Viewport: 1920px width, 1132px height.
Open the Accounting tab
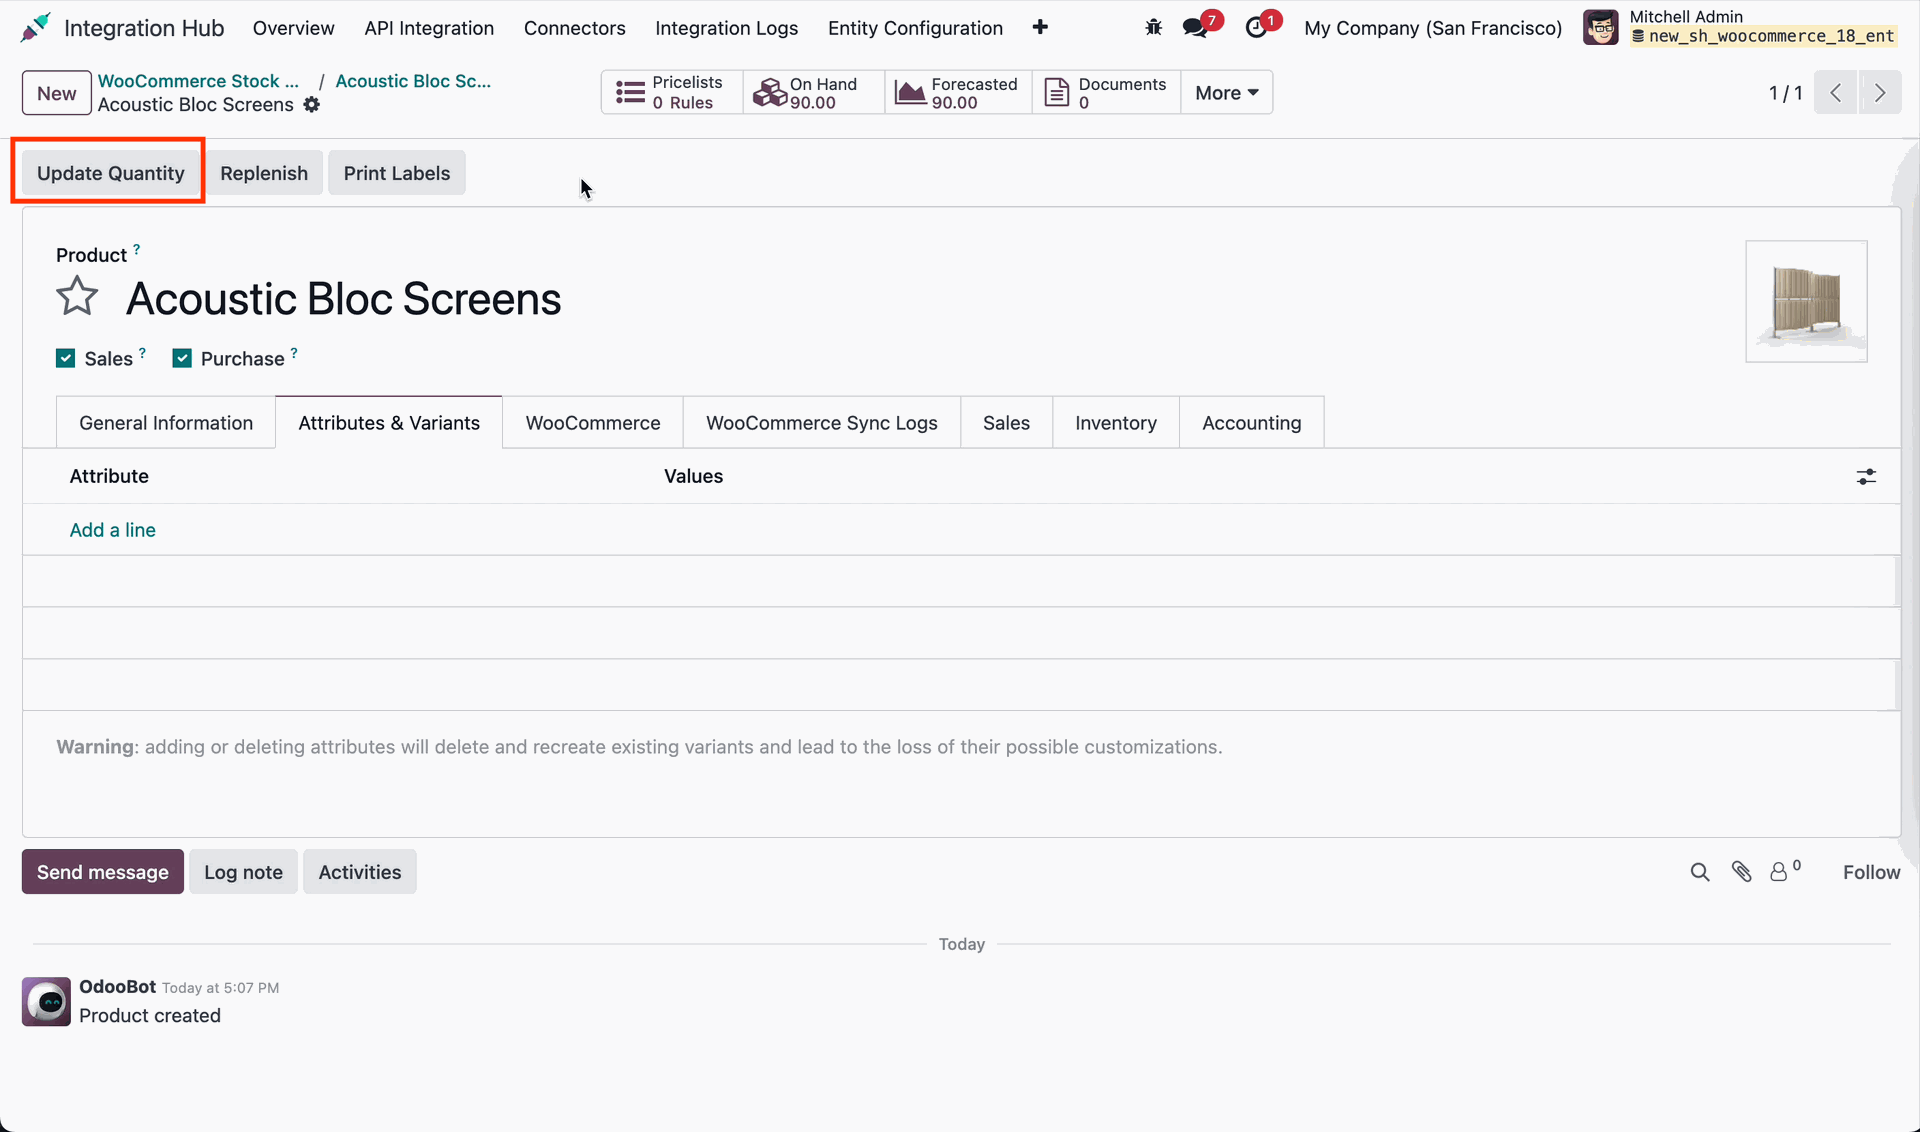pos(1251,423)
